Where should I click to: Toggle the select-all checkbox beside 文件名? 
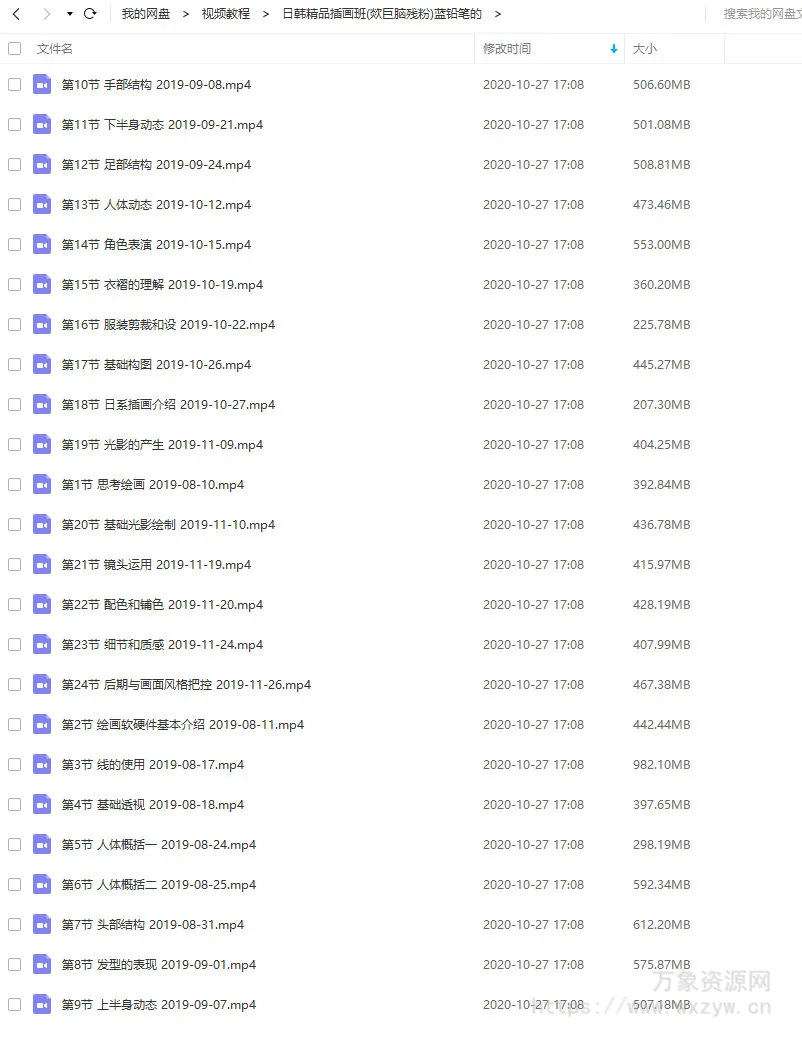15,48
